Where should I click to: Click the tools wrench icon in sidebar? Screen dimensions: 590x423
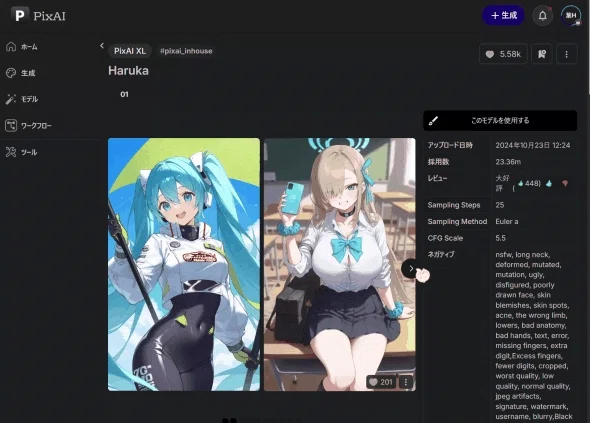[11, 152]
